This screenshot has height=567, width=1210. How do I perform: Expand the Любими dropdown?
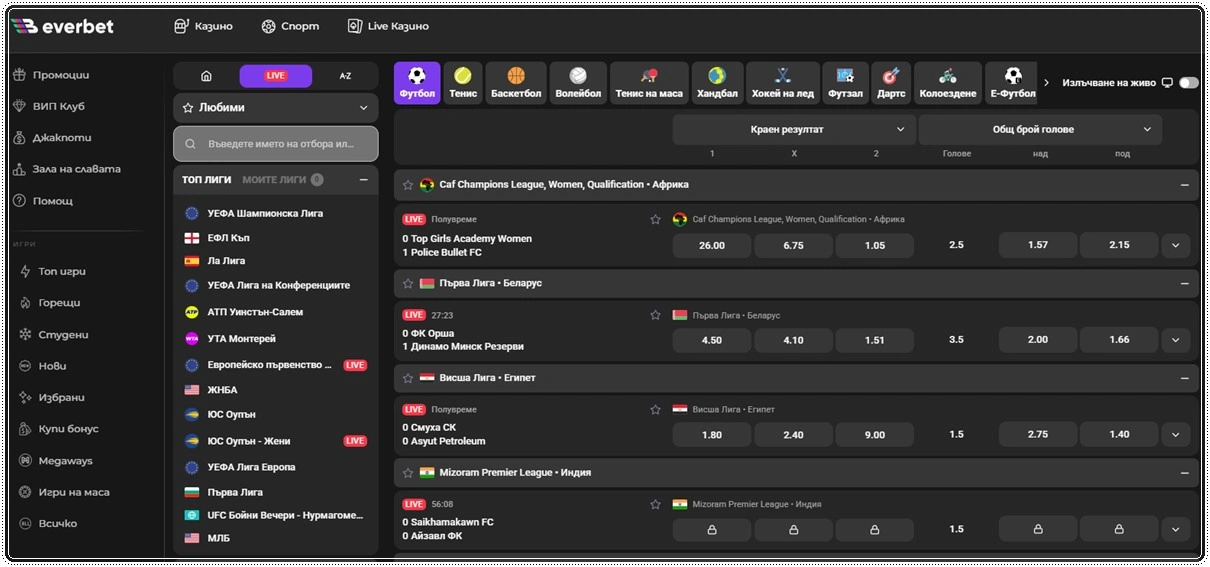coord(276,107)
